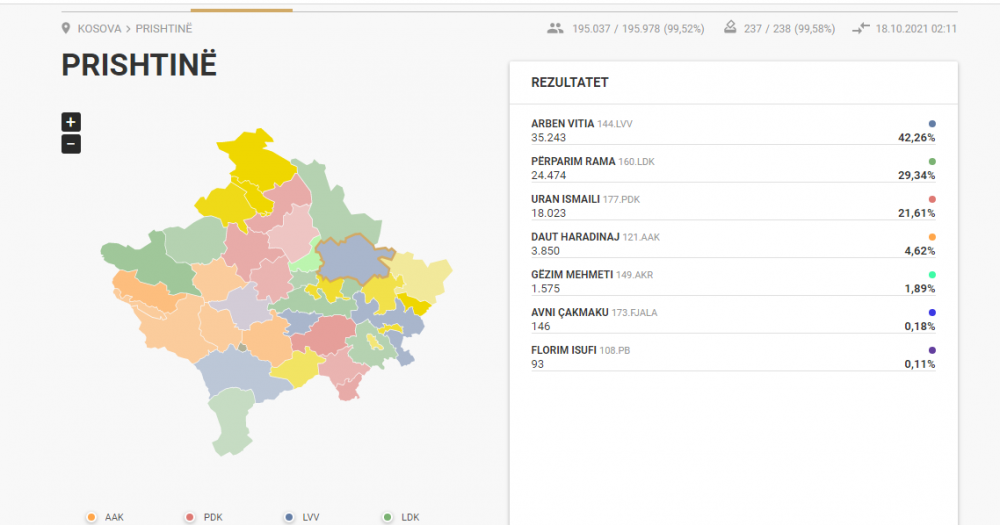Go to KOSOVA in the breadcrumb

tap(99, 28)
